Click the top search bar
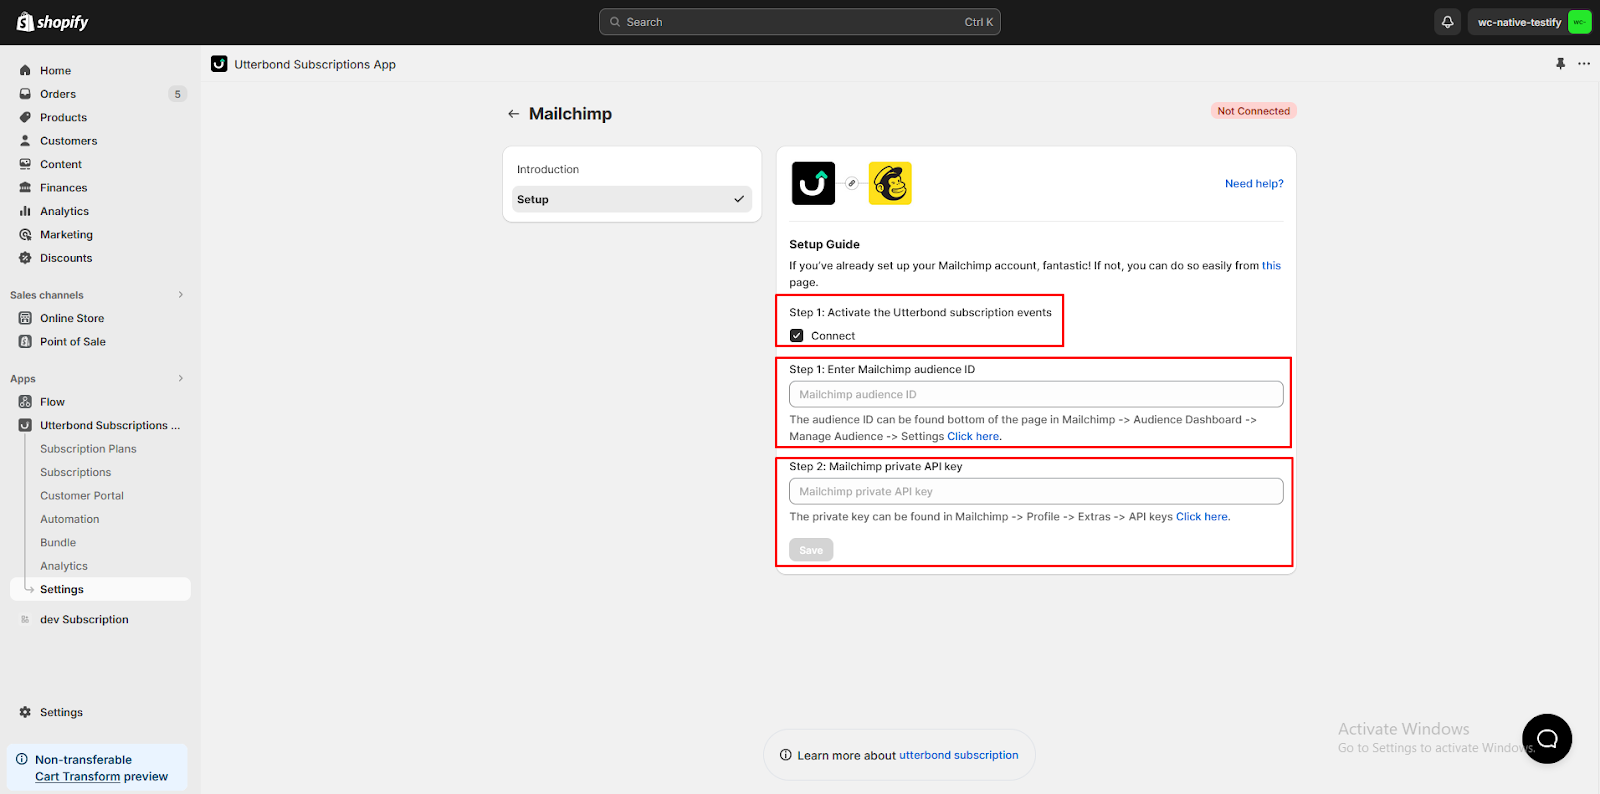The image size is (1600, 794). click(x=799, y=22)
